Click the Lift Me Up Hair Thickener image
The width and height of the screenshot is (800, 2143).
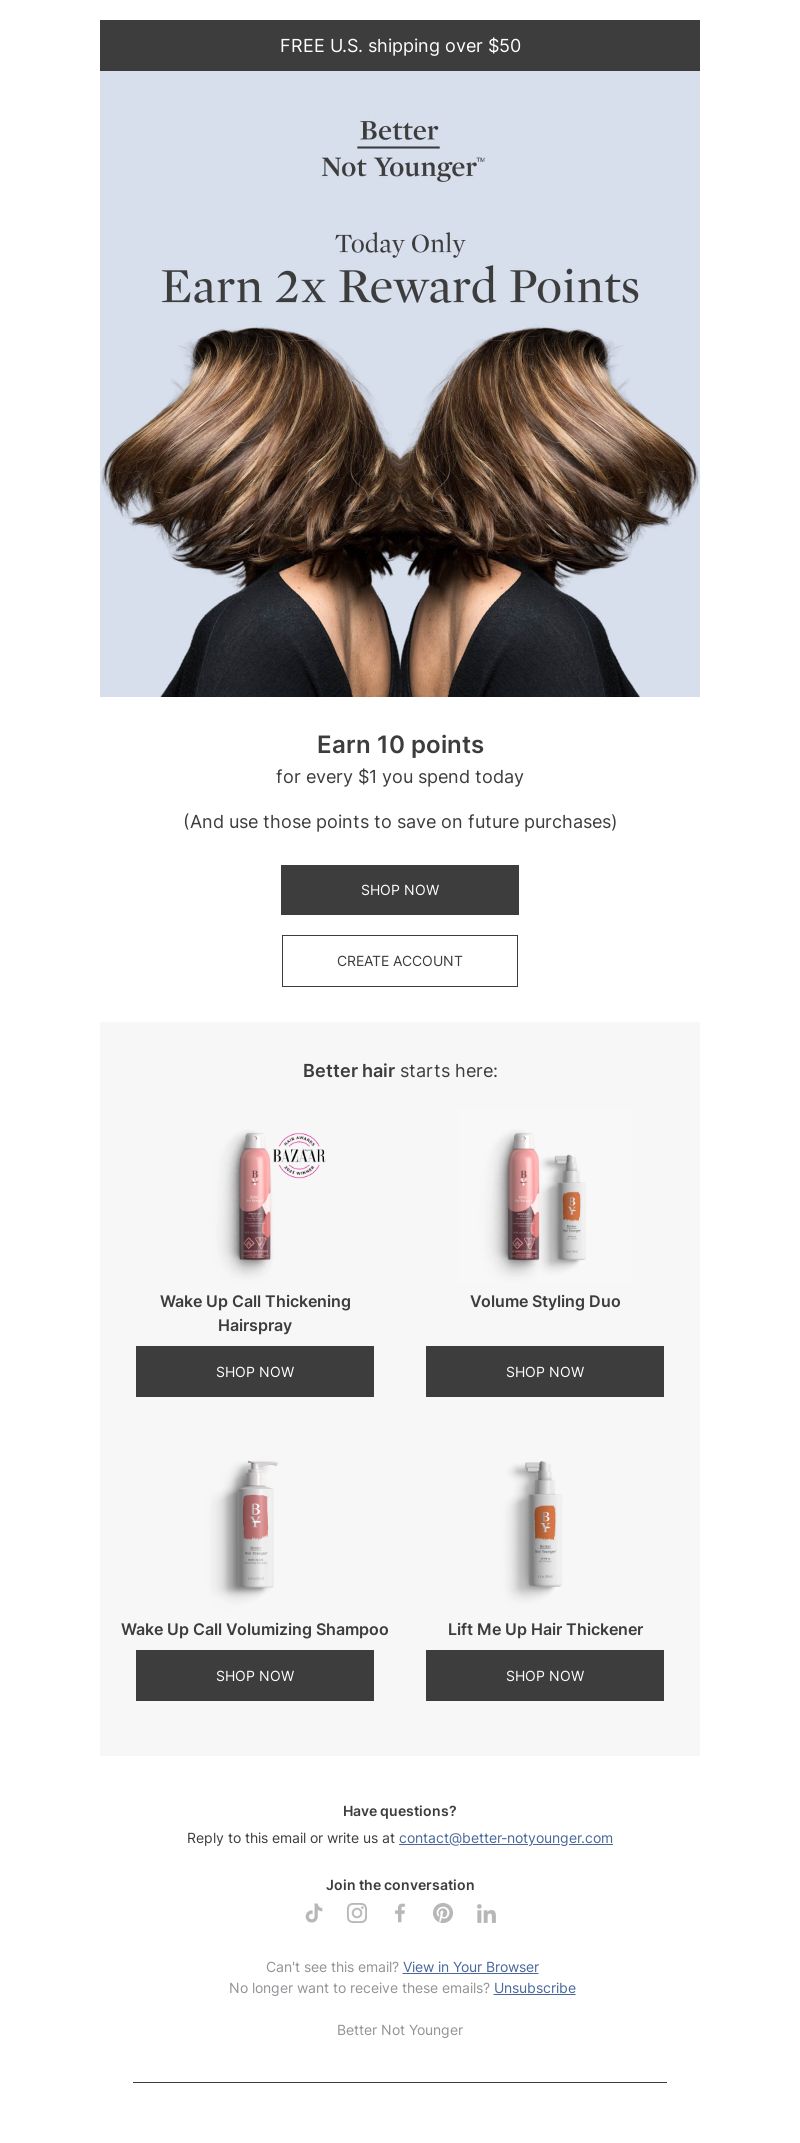click(544, 1525)
